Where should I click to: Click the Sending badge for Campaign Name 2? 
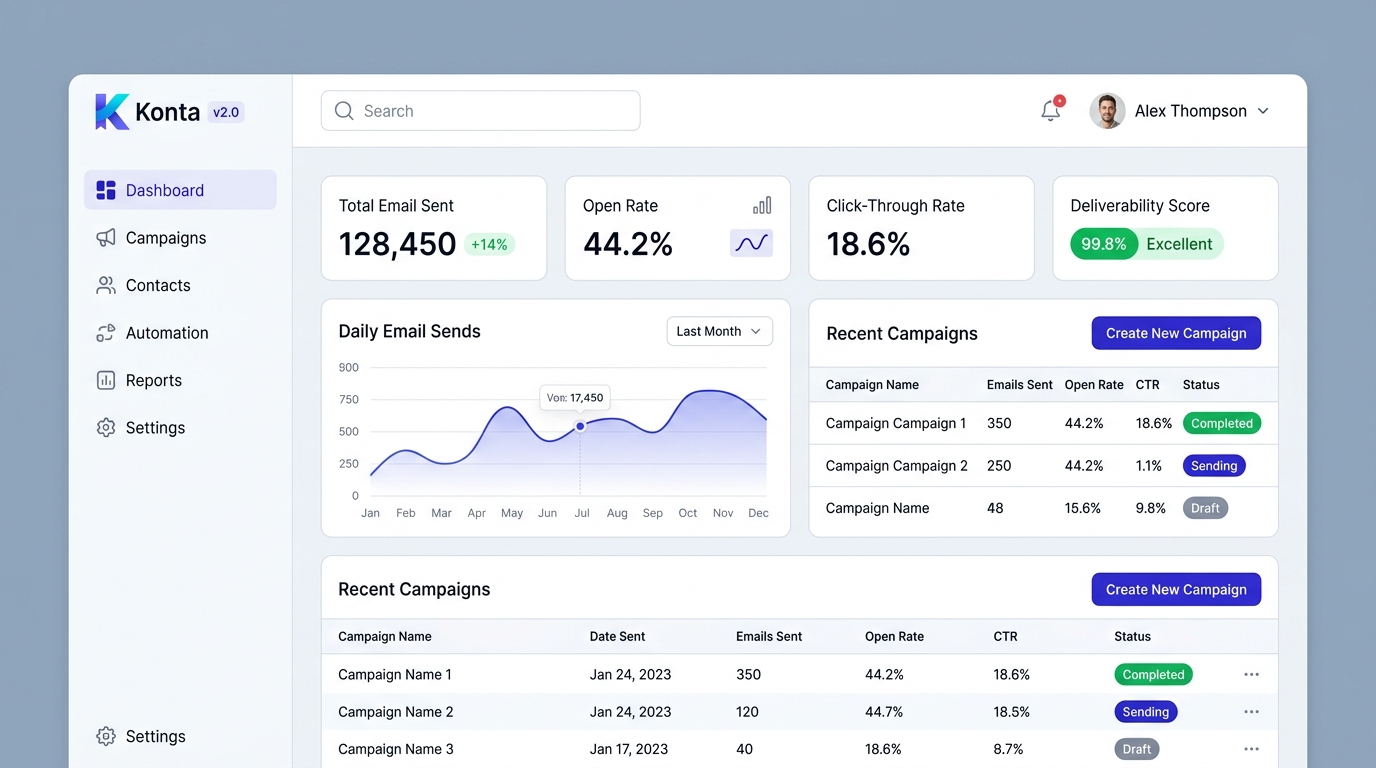tap(1146, 712)
